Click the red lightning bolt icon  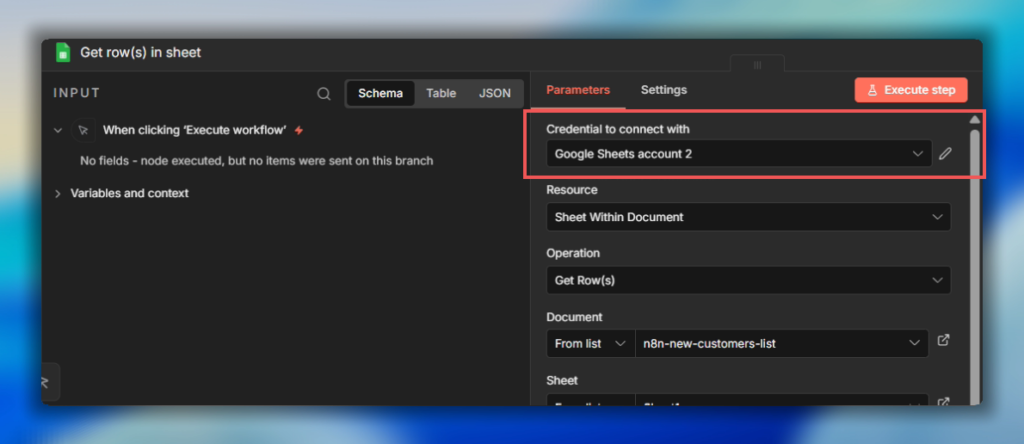click(x=299, y=130)
